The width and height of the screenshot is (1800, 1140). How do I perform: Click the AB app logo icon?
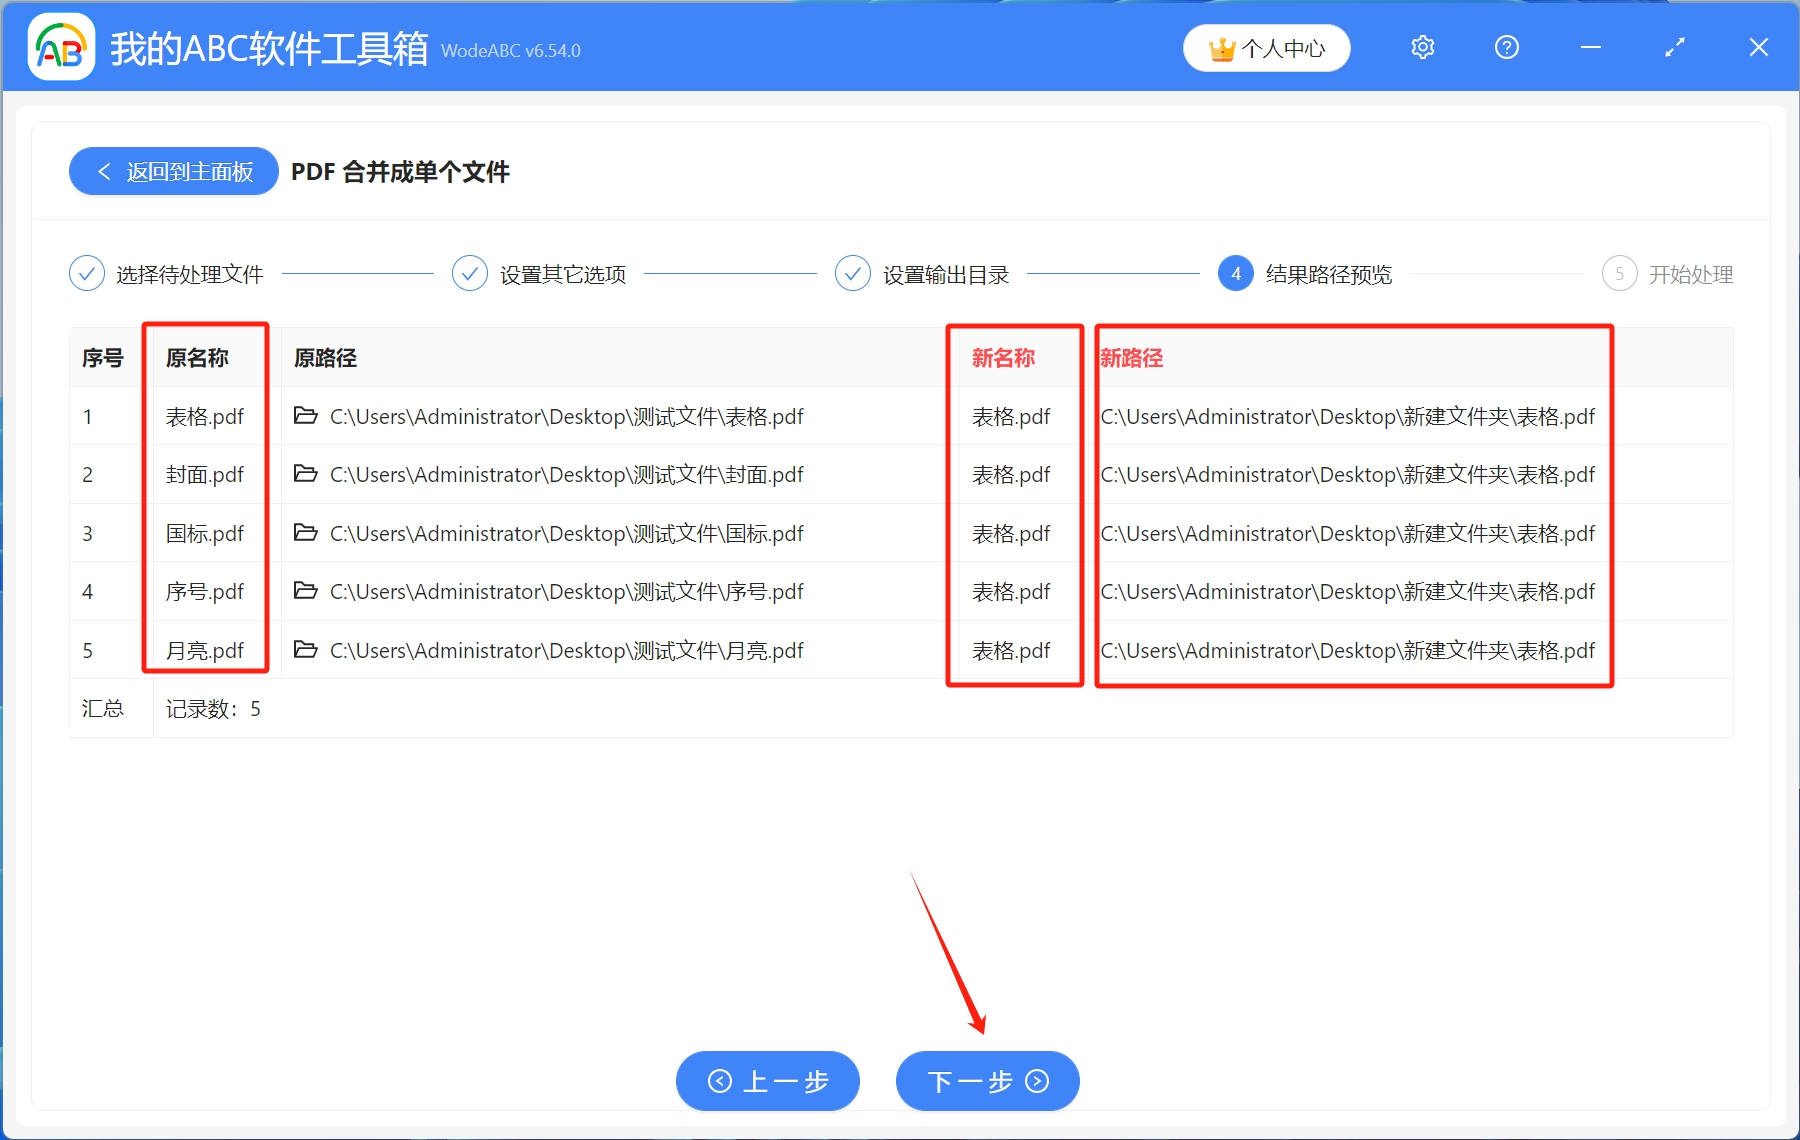click(60, 46)
